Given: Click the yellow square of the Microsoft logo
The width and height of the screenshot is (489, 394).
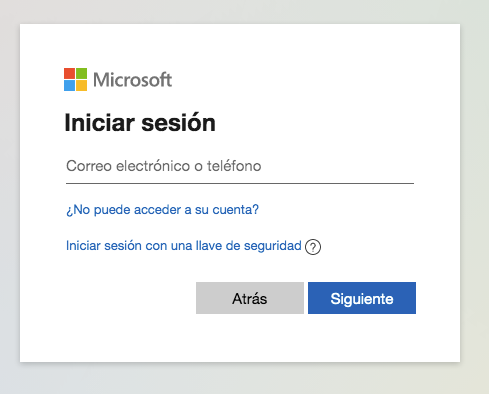Looking at the screenshot, I should (81, 85).
